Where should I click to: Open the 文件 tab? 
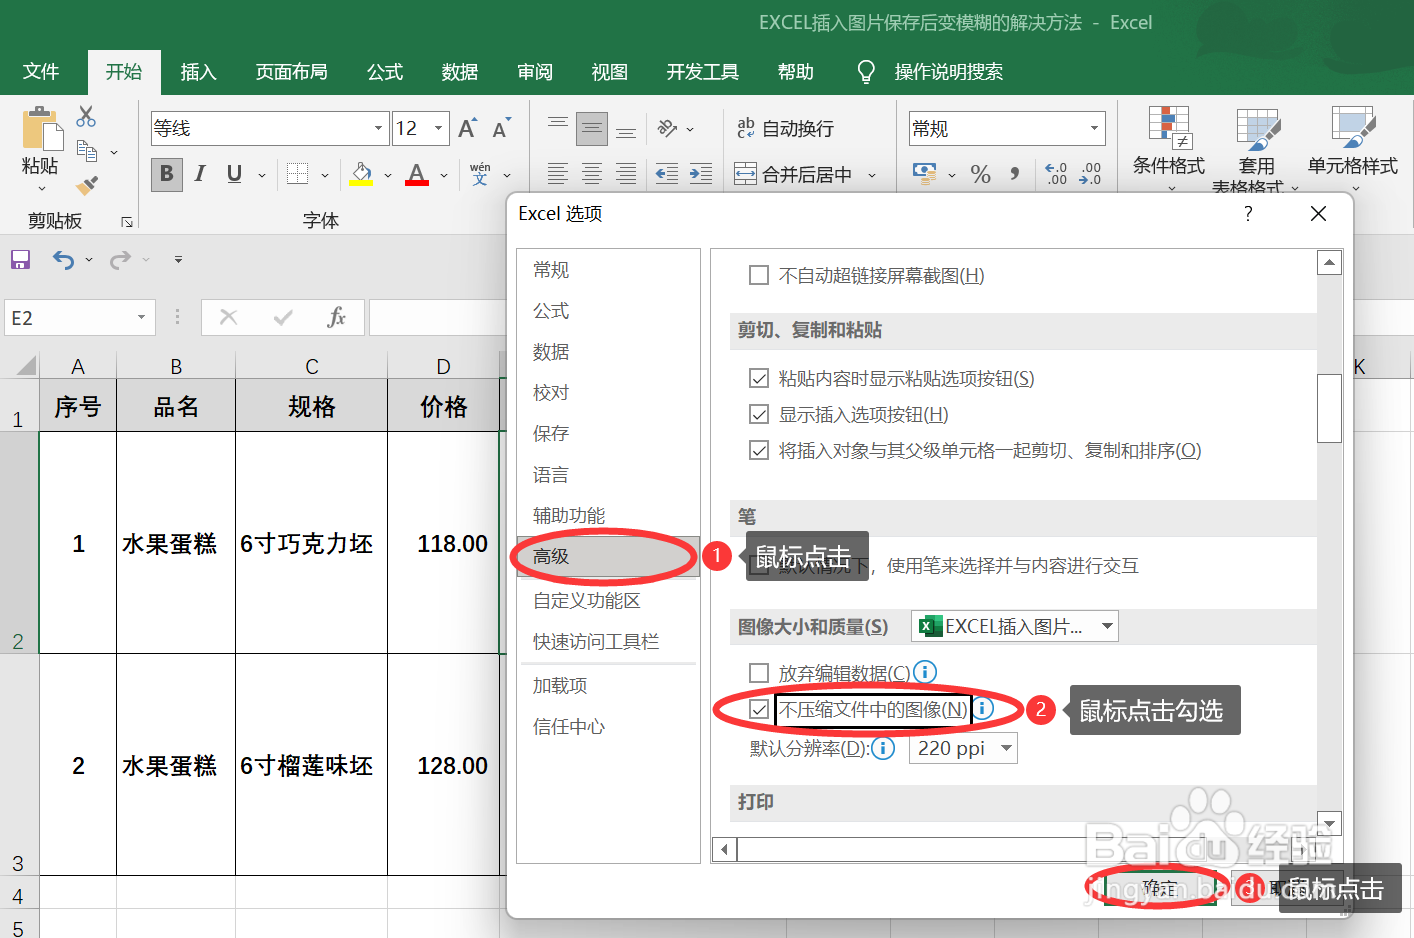click(x=41, y=72)
